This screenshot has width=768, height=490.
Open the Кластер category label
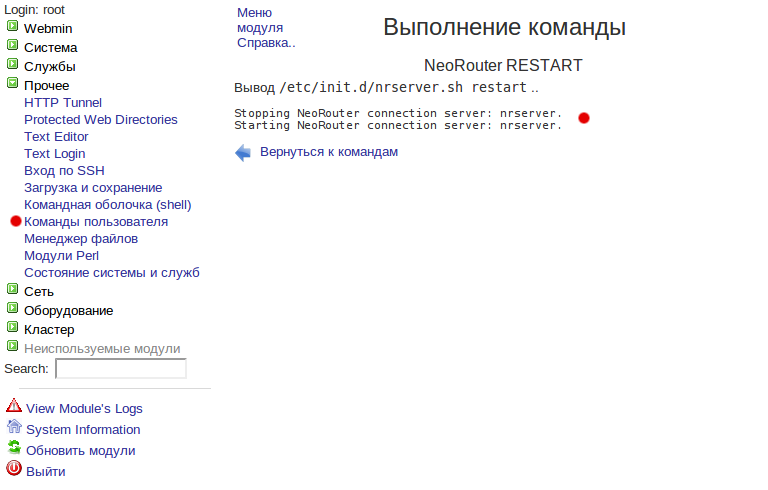[49, 330]
